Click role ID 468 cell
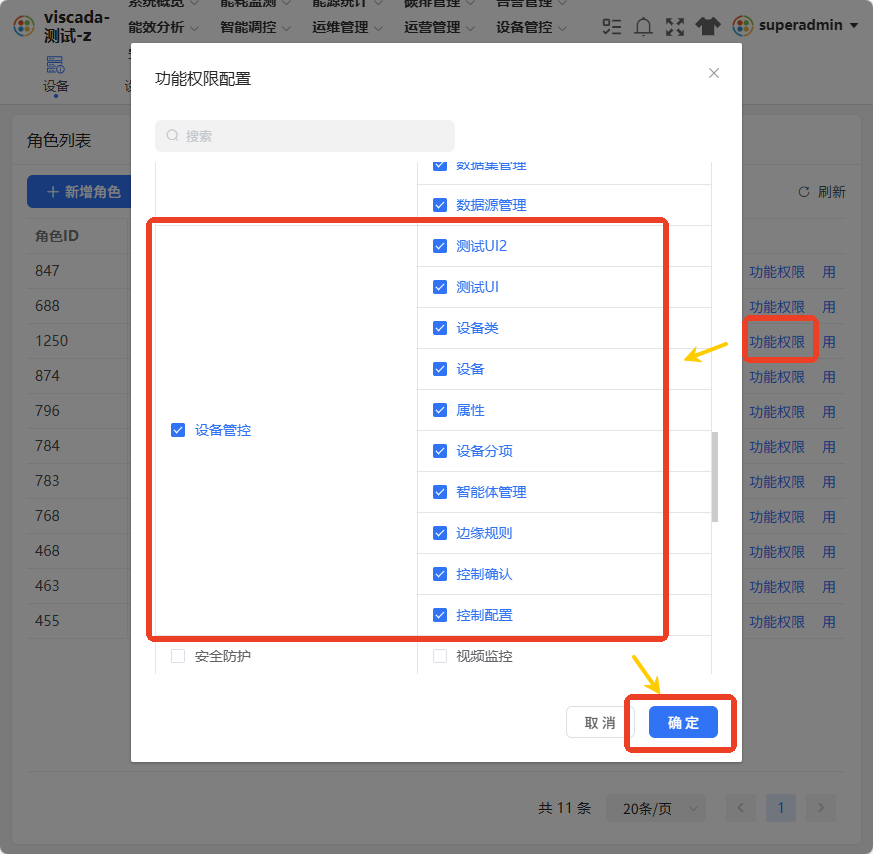This screenshot has height=854, width=873. coord(47,551)
